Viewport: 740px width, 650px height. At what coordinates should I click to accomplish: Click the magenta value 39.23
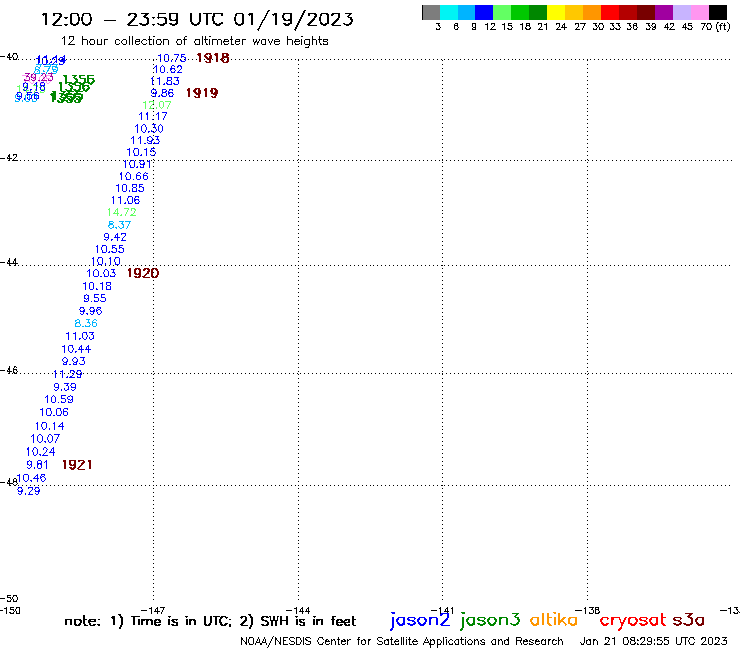(38, 77)
